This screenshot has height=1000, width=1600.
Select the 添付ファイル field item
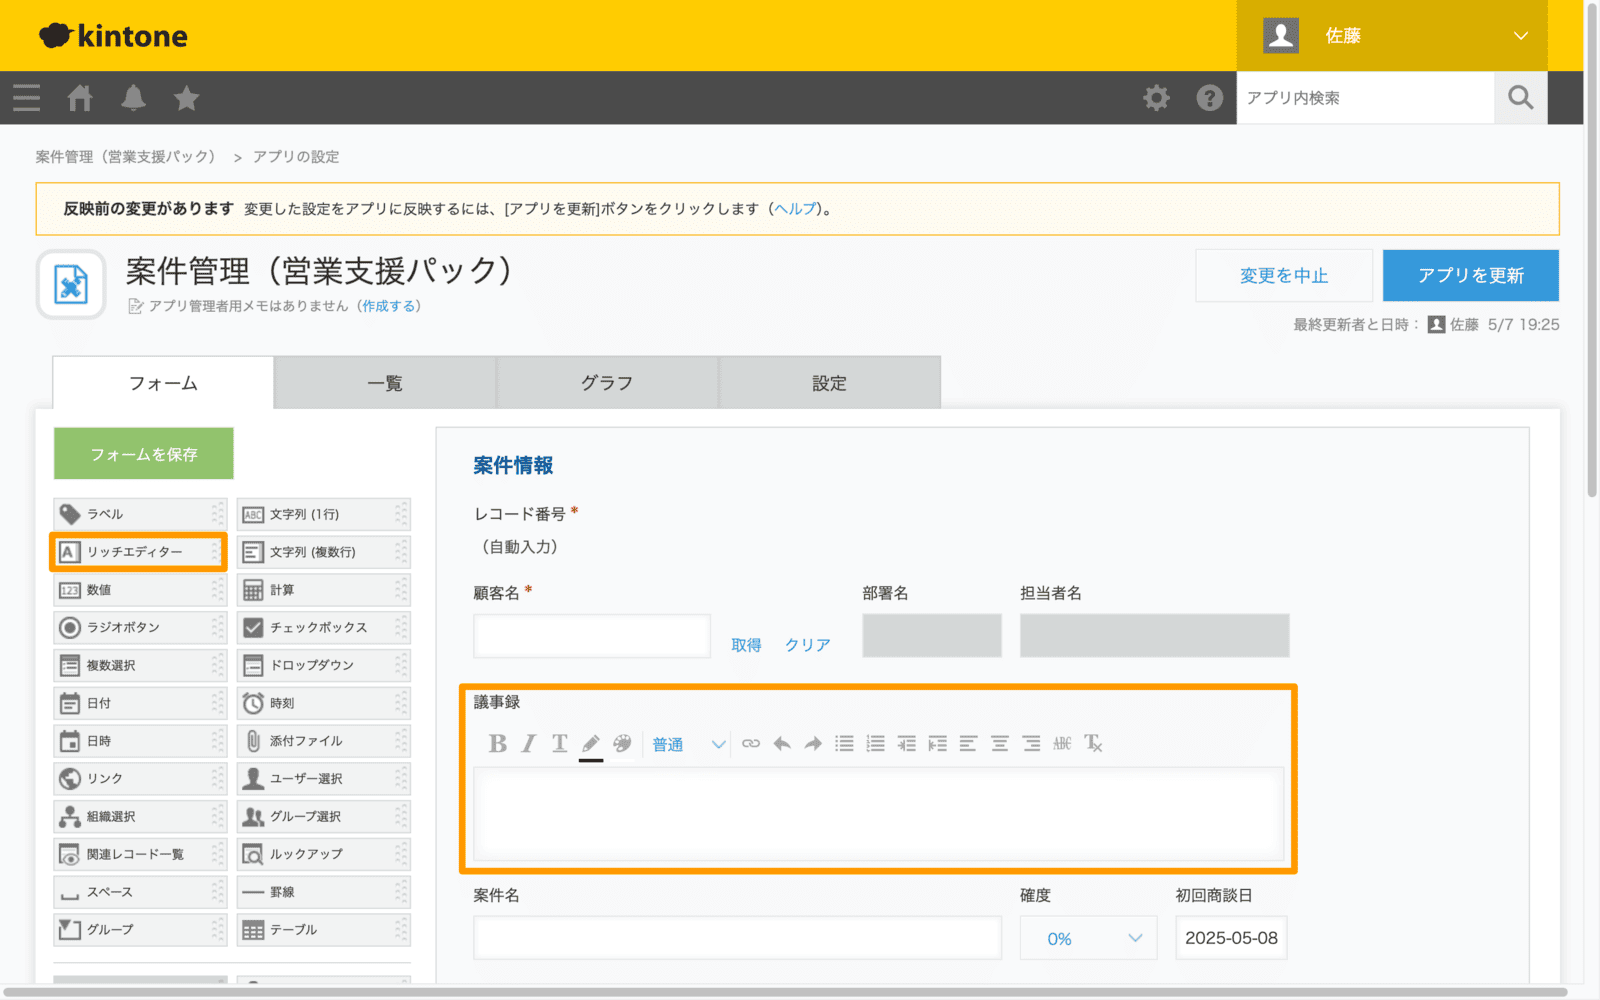click(324, 741)
